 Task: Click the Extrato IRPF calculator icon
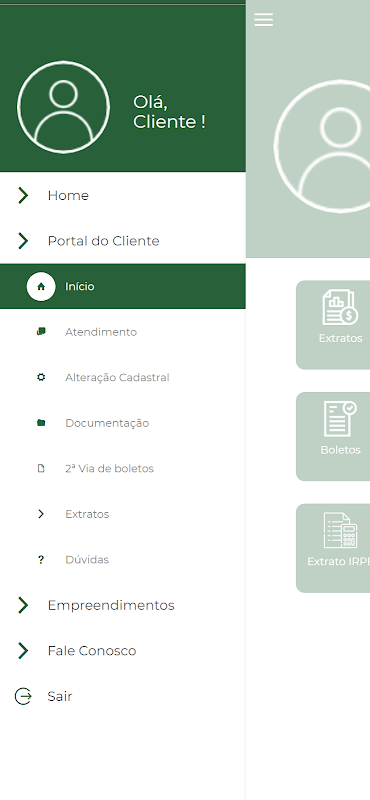[x=340, y=530]
